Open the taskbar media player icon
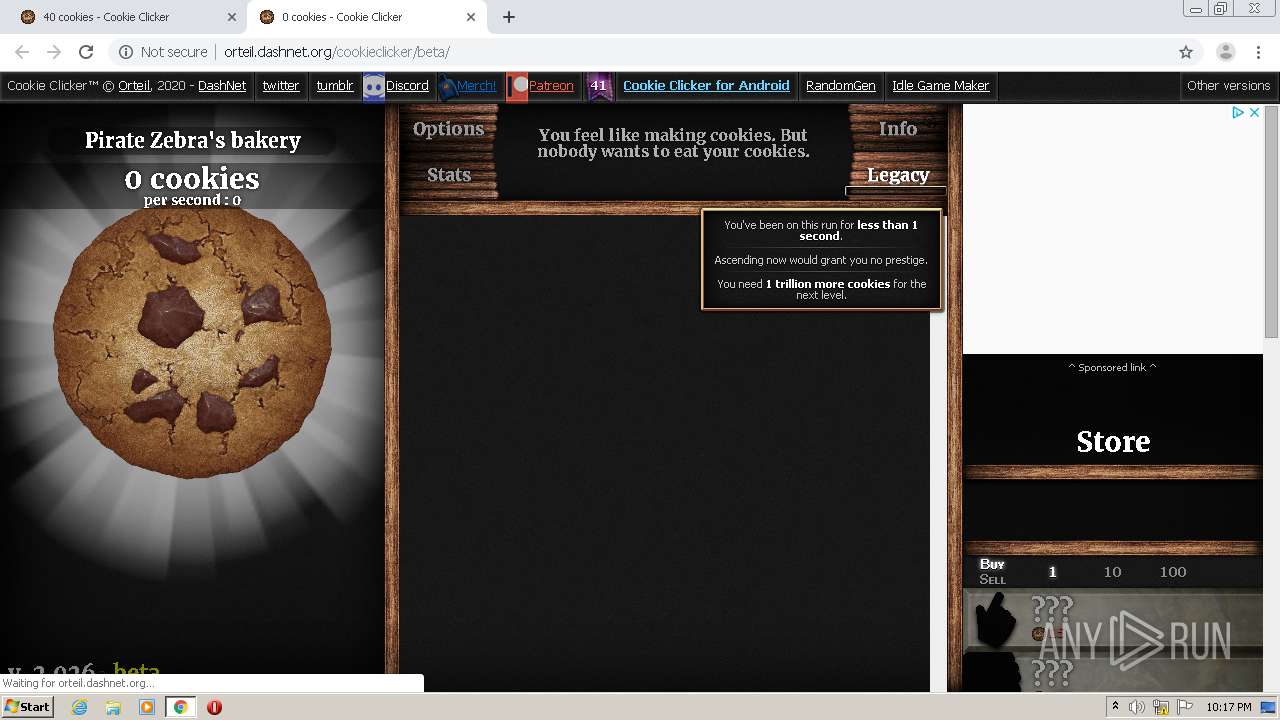 tap(147, 707)
